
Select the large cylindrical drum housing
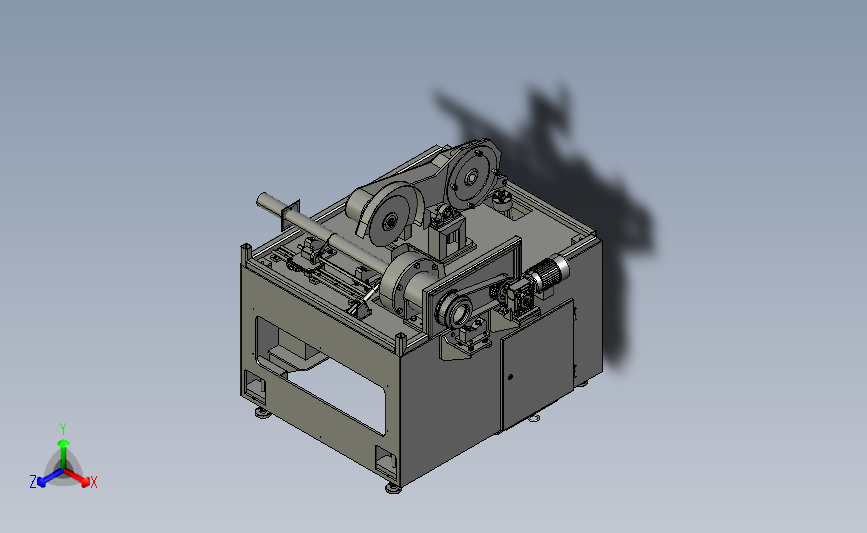[x=410, y=282]
